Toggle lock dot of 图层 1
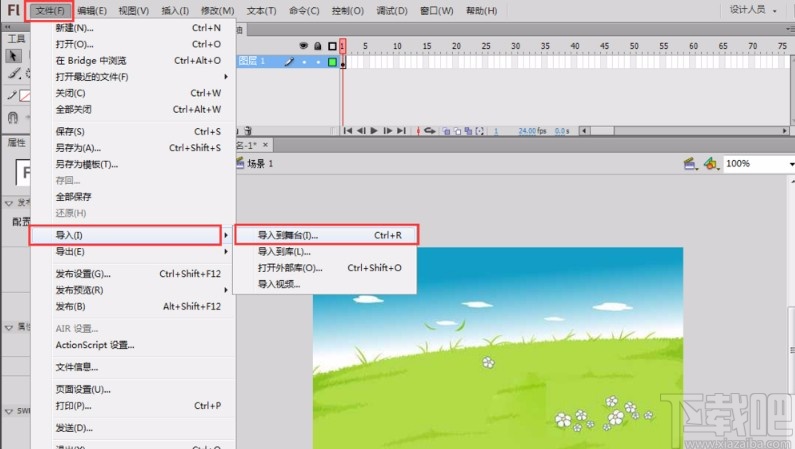 tap(318, 62)
